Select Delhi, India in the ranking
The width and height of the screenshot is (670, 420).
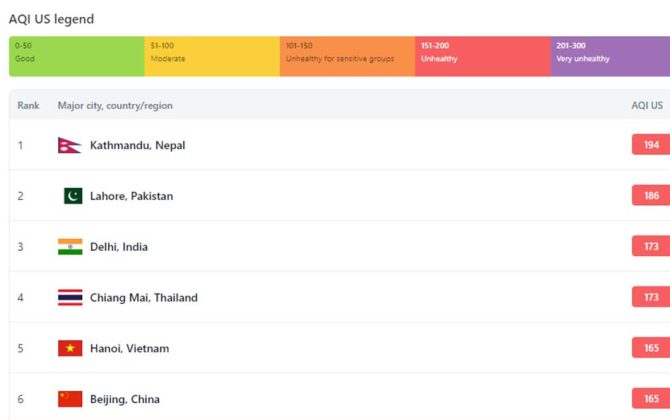pyautogui.click(x=118, y=247)
